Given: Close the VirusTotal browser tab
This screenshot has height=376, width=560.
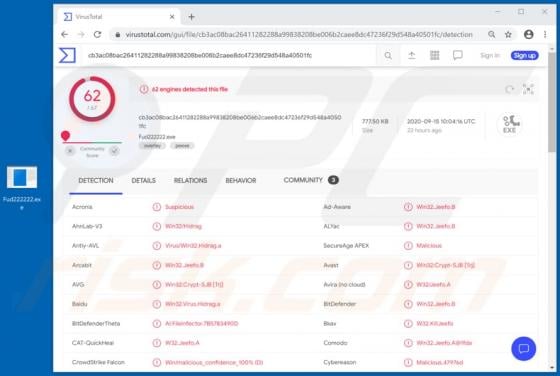Looking at the screenshot, I should pyautogui.click(x=172, y=17).
